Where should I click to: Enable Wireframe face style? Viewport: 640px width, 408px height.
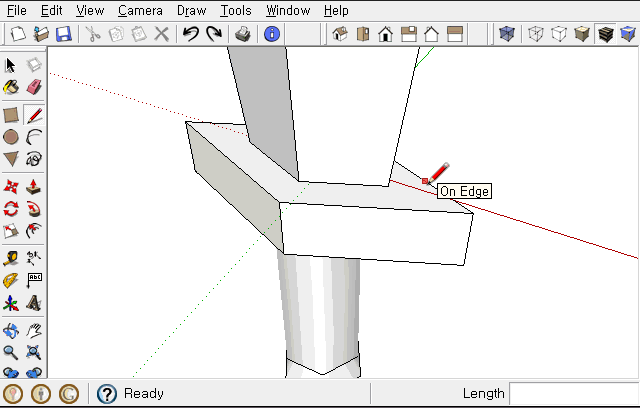coord(536,34)
